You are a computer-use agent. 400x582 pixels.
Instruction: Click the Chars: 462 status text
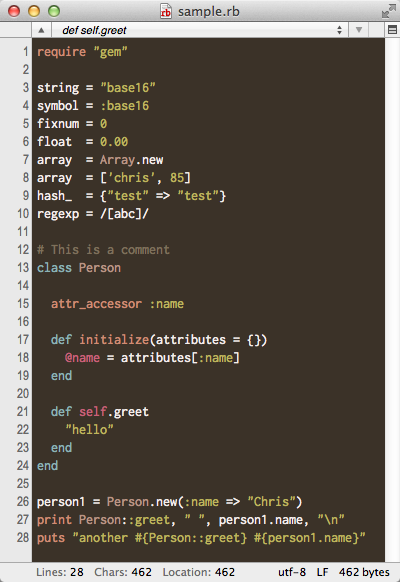pos(123,572)
